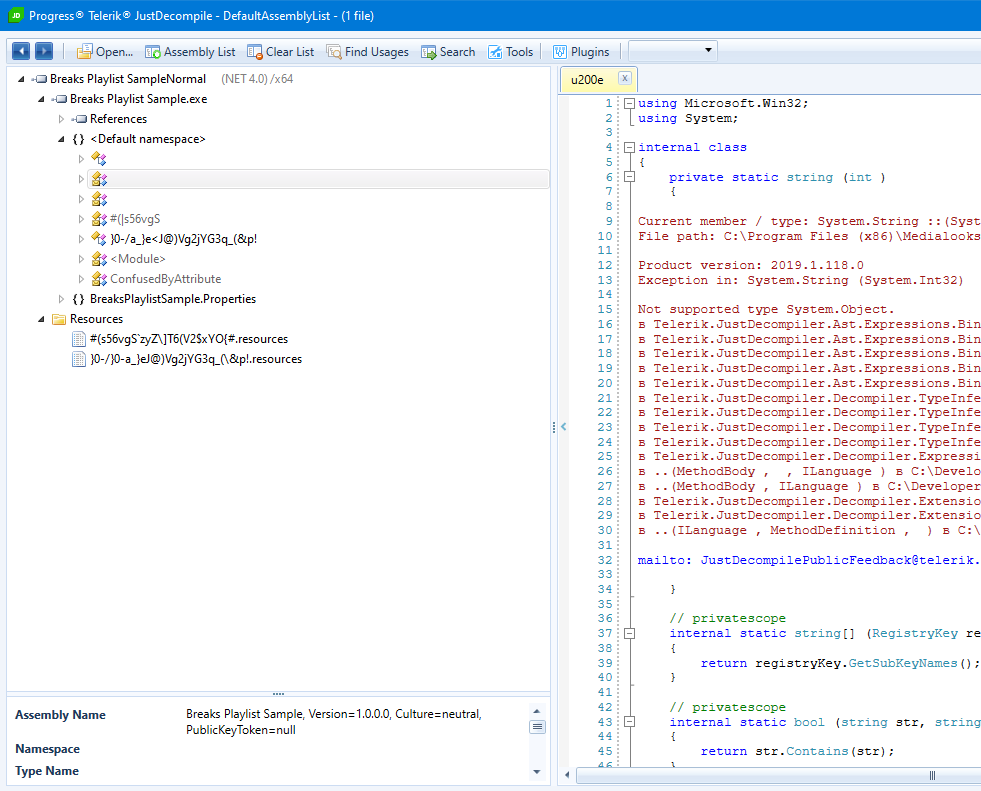Expand the BreaksPlaylistSample.Properties namespace

[x=61, y=299]
